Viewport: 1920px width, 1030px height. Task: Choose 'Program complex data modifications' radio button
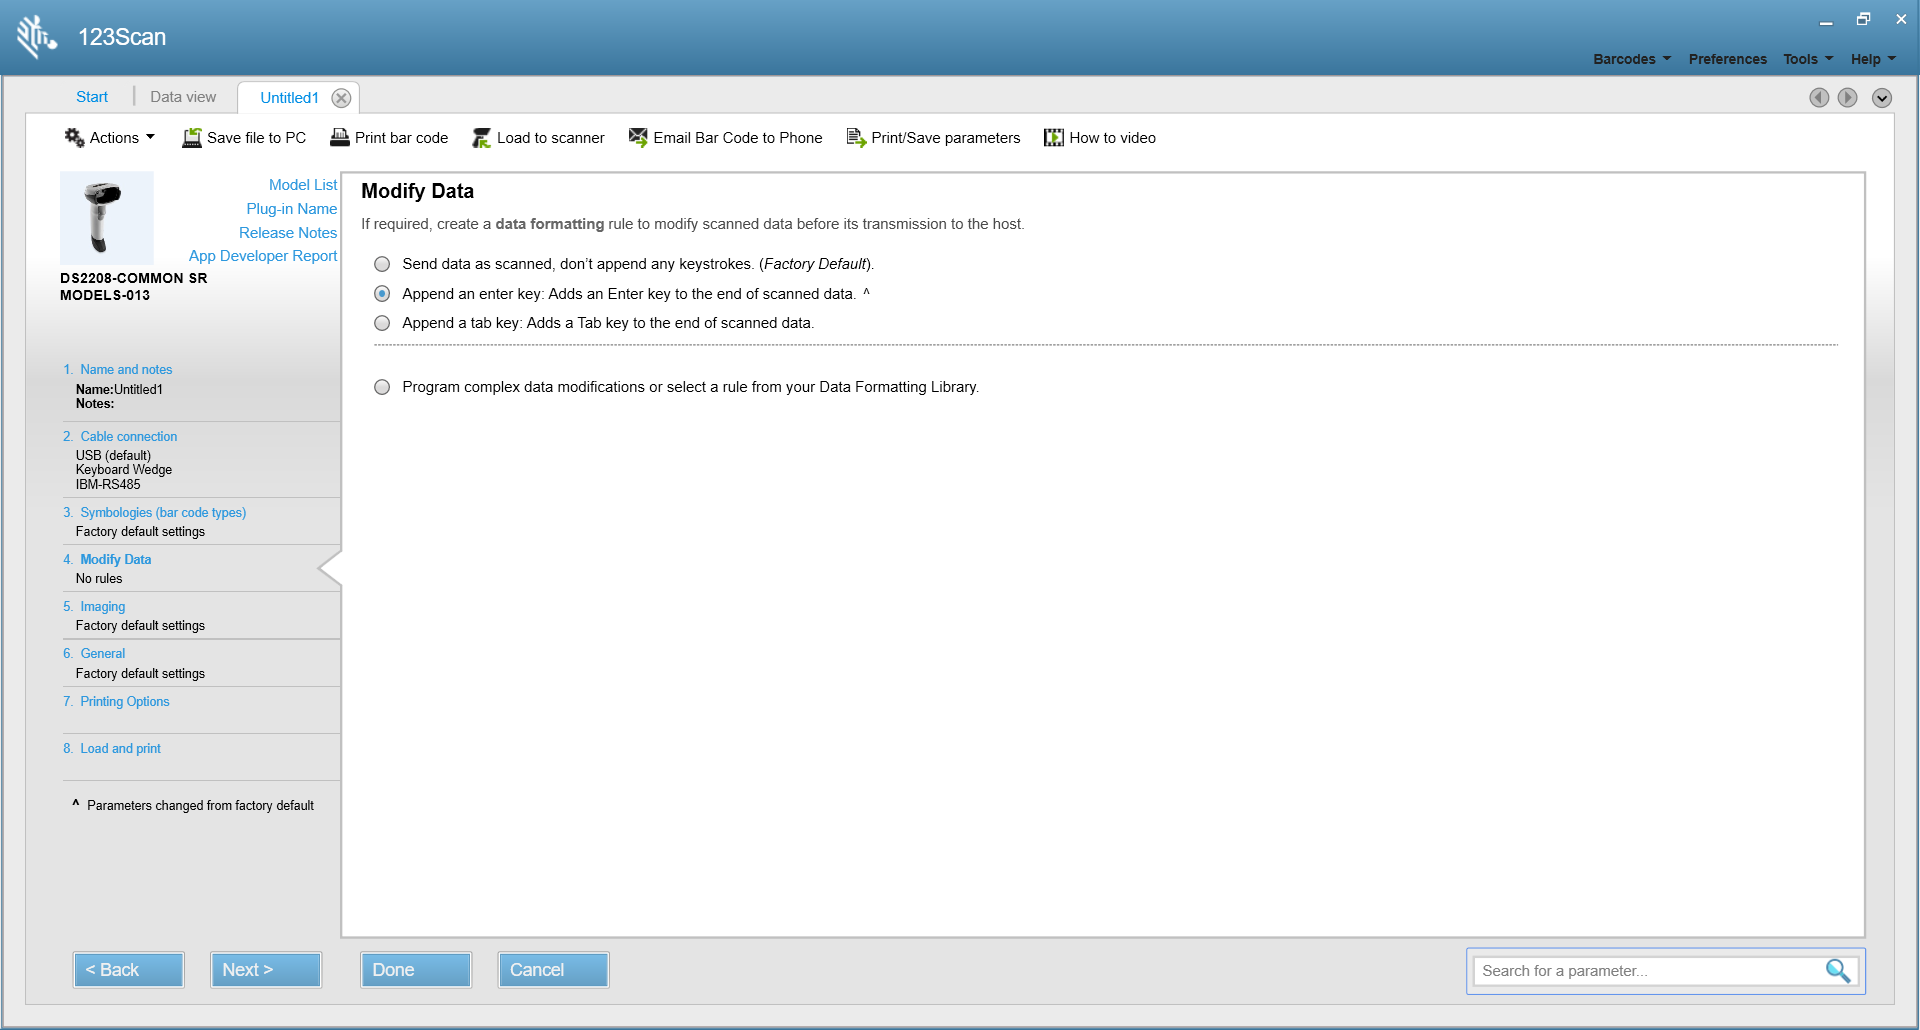382,387
